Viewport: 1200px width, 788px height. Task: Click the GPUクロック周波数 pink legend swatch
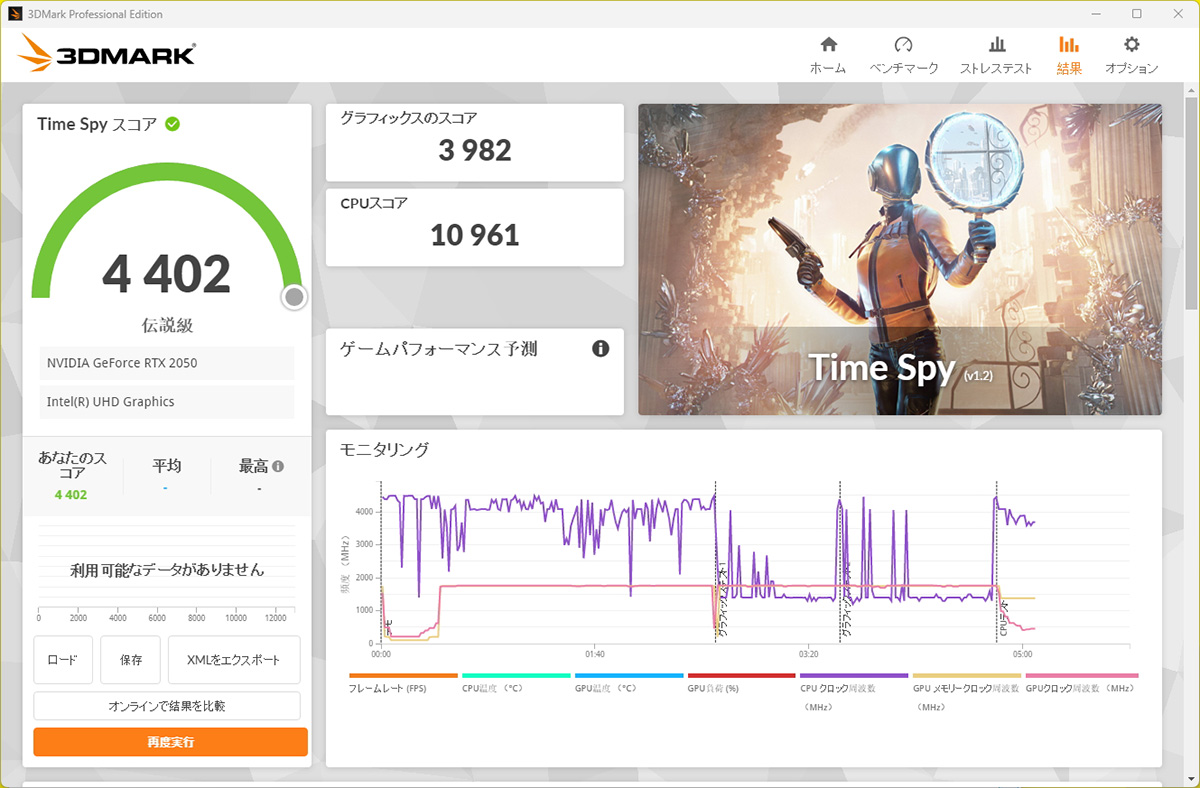click(x=1082, y=676)
